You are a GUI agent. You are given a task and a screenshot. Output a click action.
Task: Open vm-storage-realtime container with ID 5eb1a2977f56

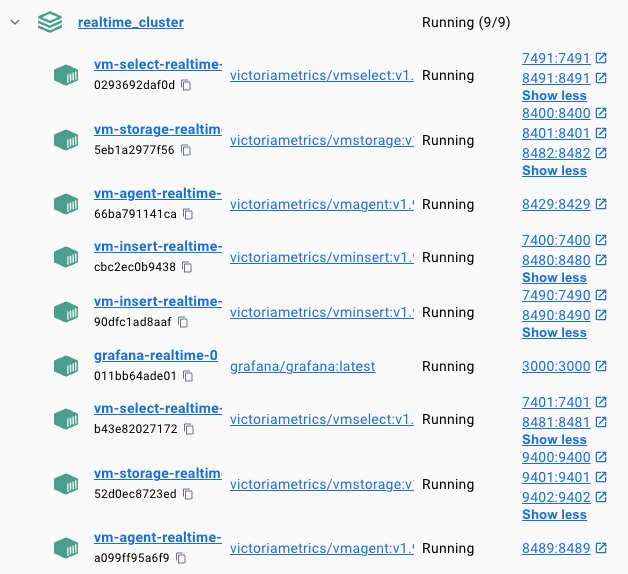click(x=158, y=129)
